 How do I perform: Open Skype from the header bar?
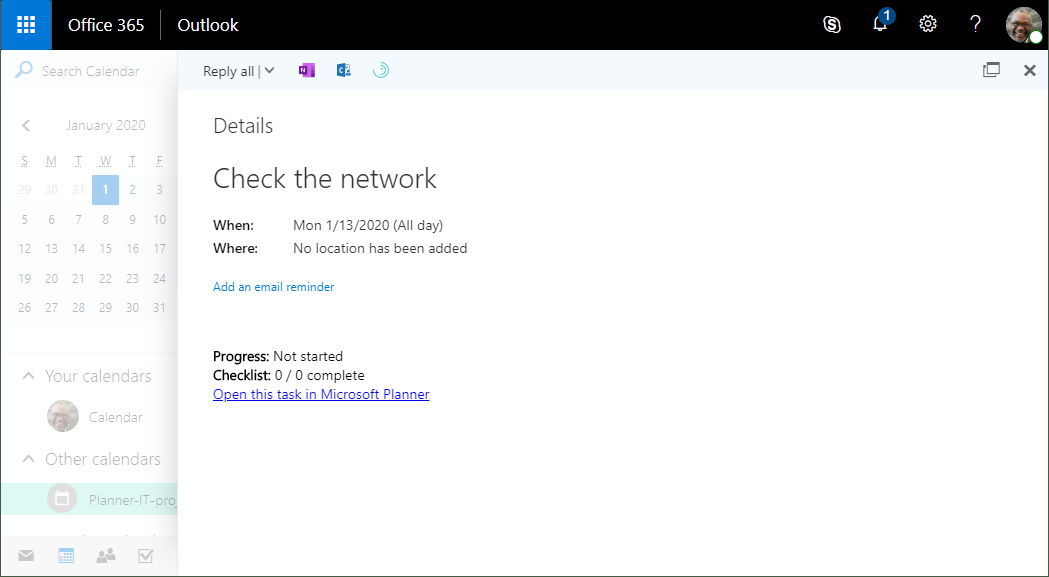(x=832, y=25)
